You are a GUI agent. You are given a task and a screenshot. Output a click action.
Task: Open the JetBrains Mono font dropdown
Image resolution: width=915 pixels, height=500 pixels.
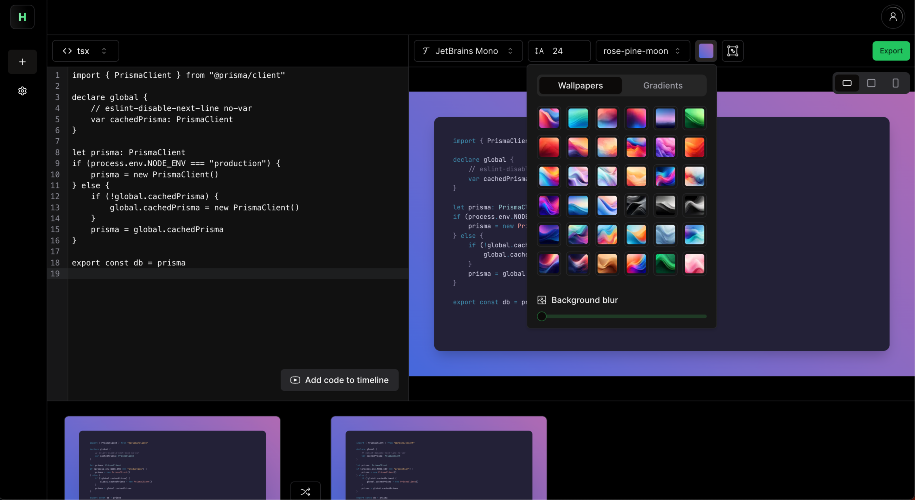(x=468, y=51)
